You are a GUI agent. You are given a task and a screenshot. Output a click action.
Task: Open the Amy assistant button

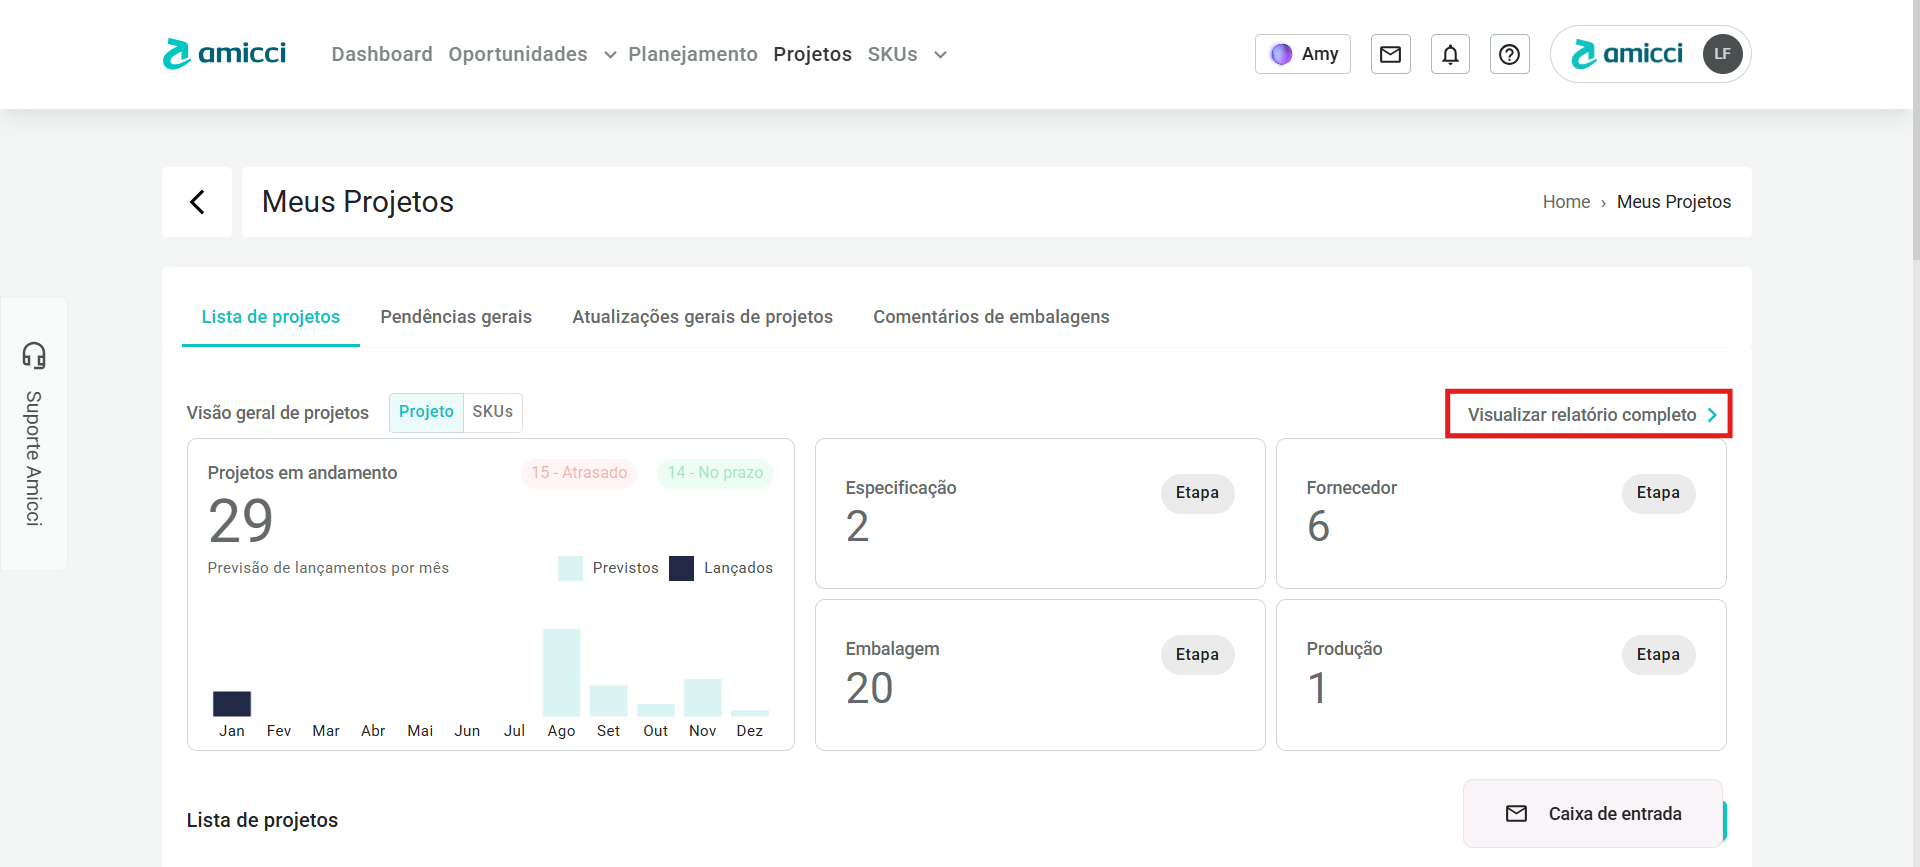tap(1303, 54)
